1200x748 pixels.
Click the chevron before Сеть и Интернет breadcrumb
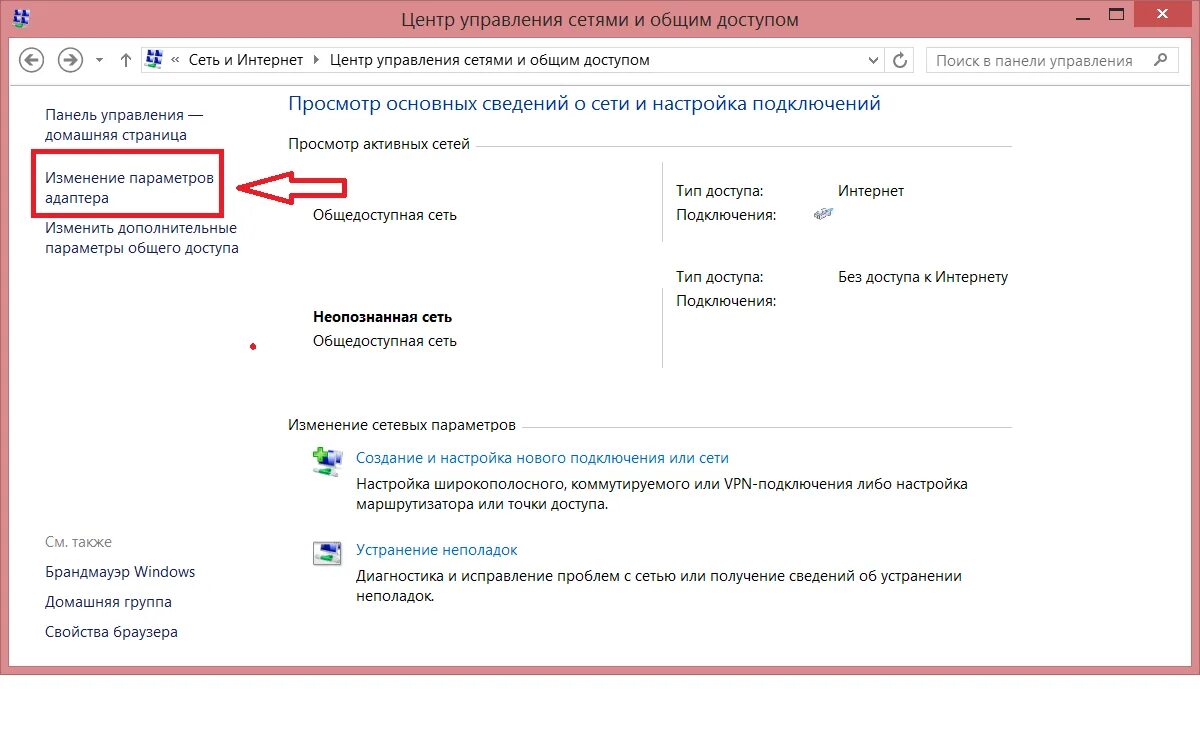pos(176,60)
